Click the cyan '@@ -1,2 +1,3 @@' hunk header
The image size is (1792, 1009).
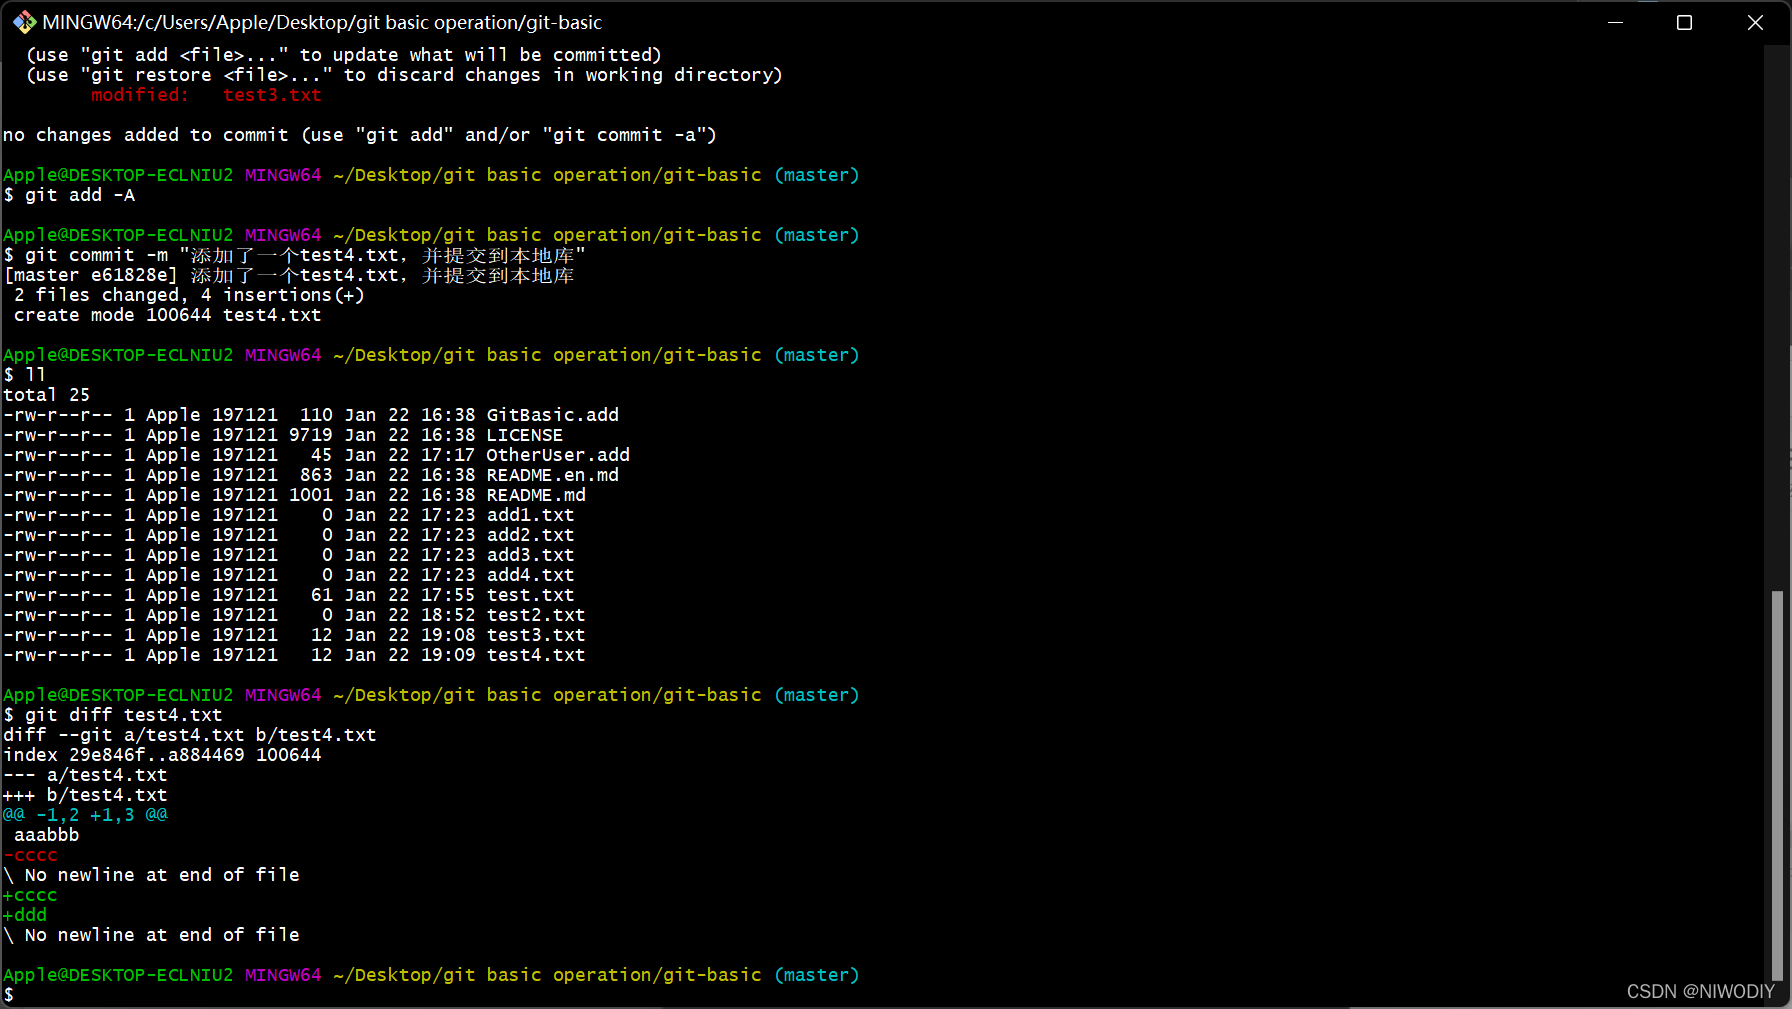pyautogui.click(x=85, y=815)
